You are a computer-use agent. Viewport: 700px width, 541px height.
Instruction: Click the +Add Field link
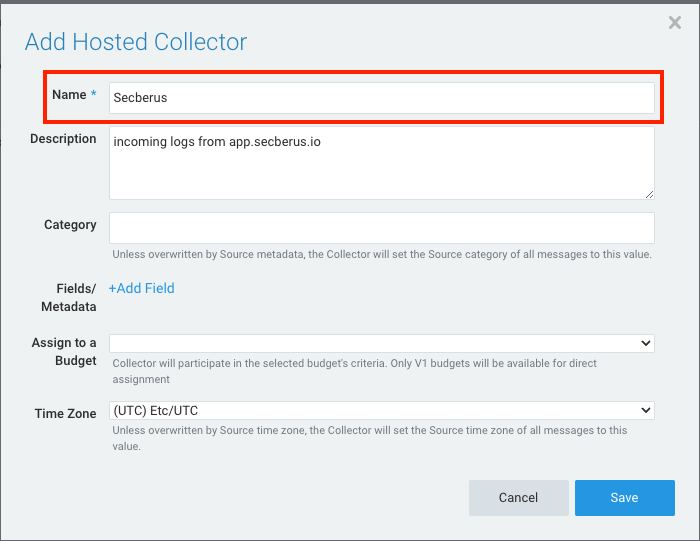point(142,288)
